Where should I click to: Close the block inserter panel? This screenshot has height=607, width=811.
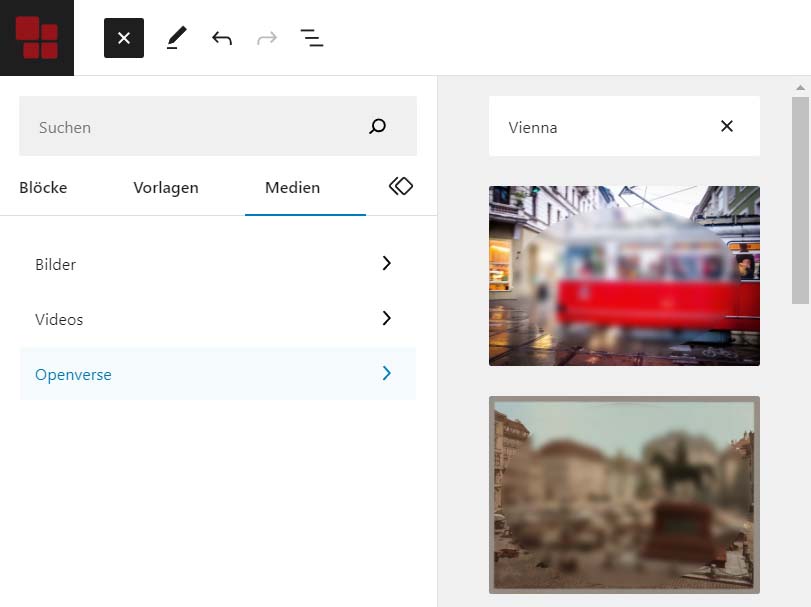pyautogui.click(x=124, y=38)
